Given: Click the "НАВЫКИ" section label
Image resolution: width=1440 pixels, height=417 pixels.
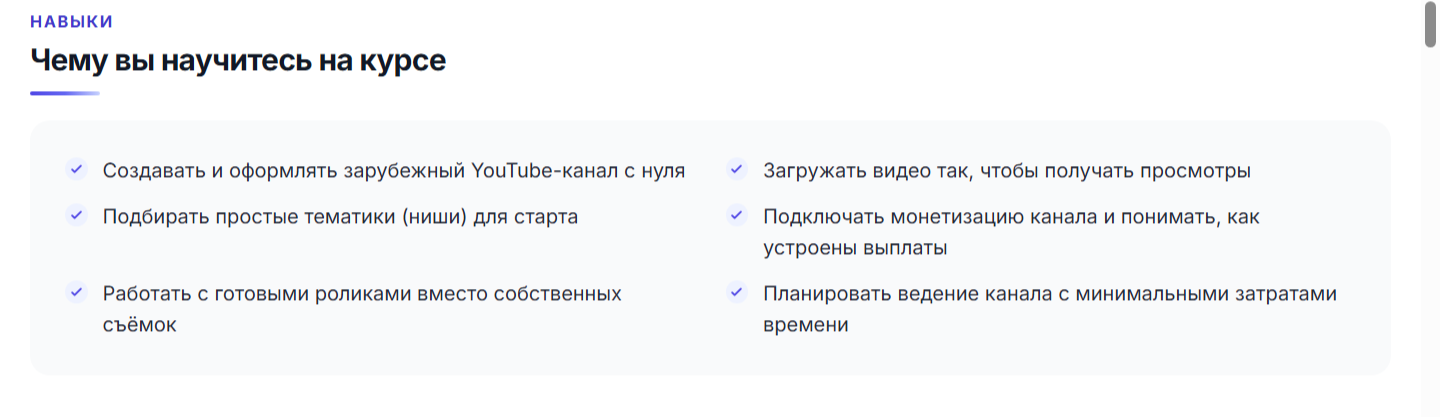Looking at the screenshot, I should tap(71, 22).
